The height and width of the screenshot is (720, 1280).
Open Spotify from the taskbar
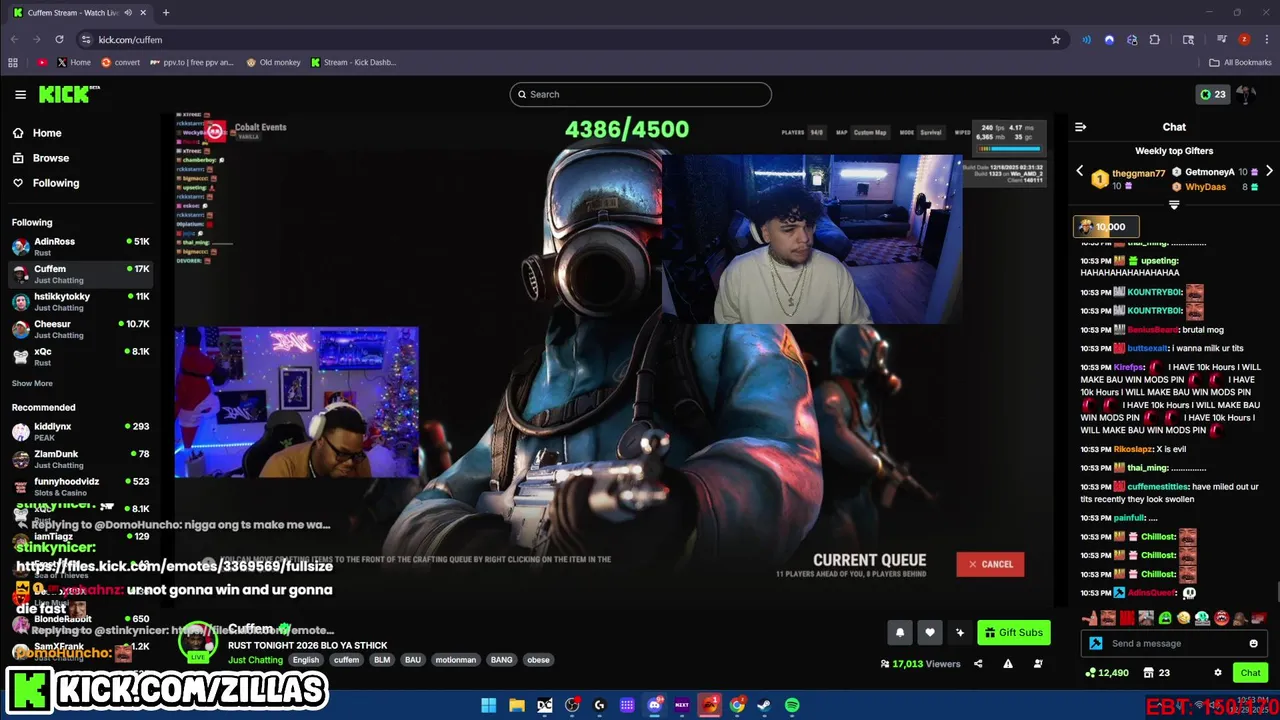792,705
